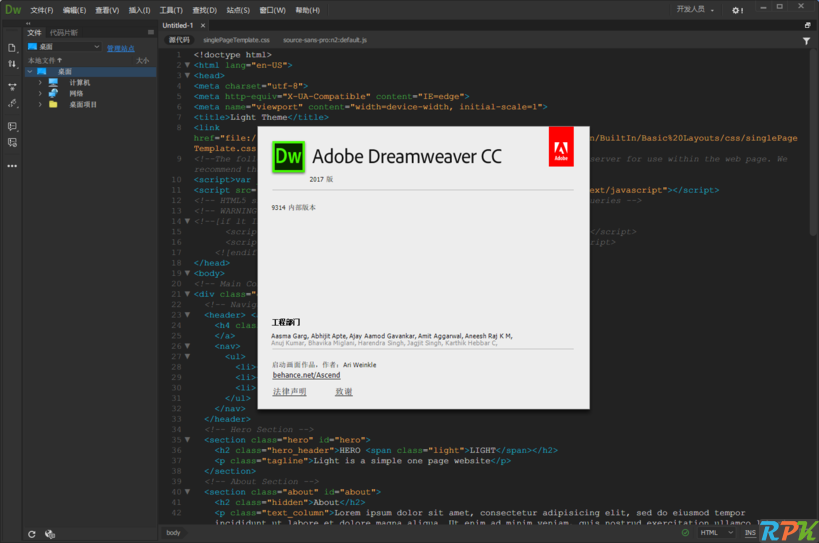The image size is (819, 543).
Task: Select the 源代码 source code button
Action: coord(179,40)
